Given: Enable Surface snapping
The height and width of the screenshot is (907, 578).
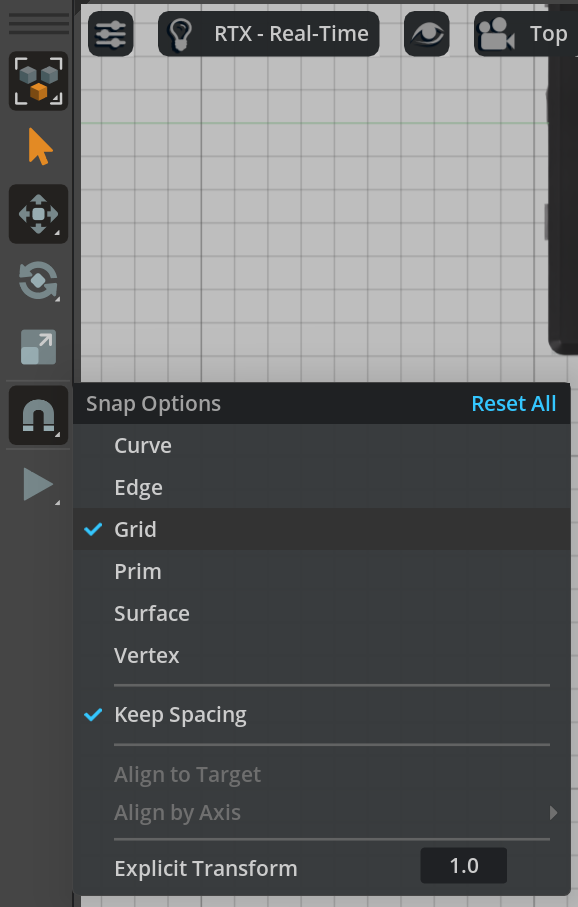Looking at the screenshot, I should (151, 613).
